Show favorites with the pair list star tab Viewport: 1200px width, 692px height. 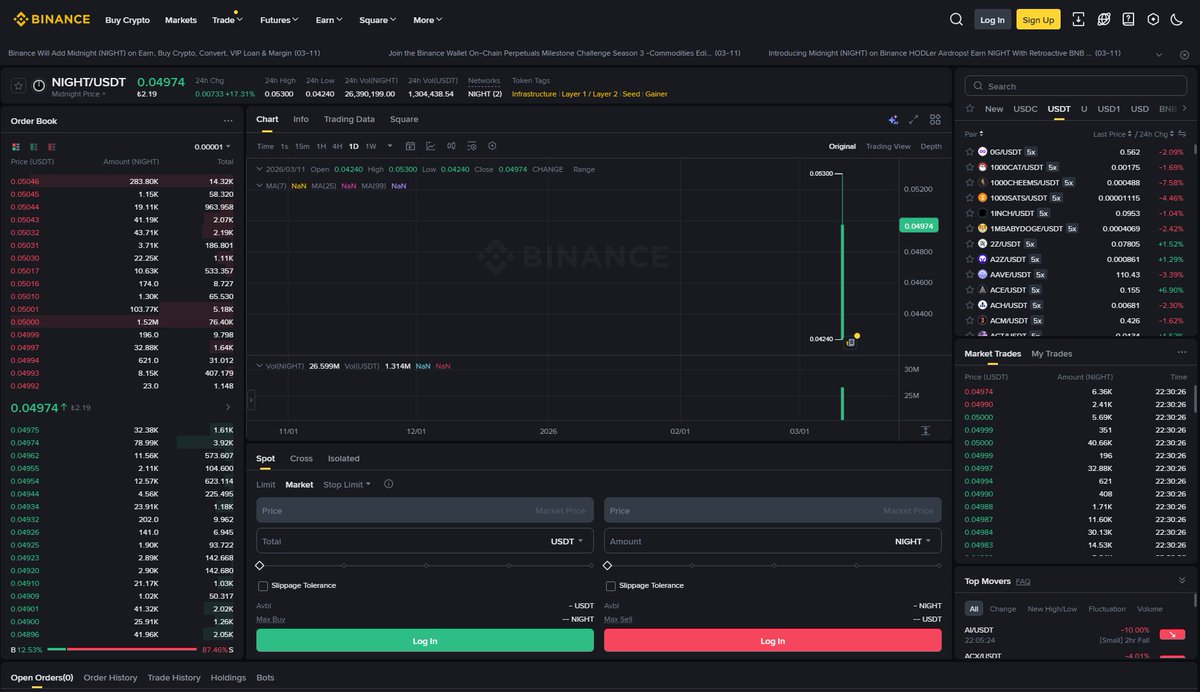click(x=969, y=109)
